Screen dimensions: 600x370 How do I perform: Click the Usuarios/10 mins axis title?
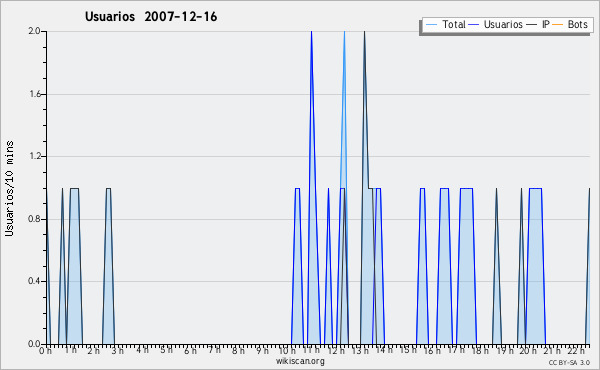click(9, 189)
